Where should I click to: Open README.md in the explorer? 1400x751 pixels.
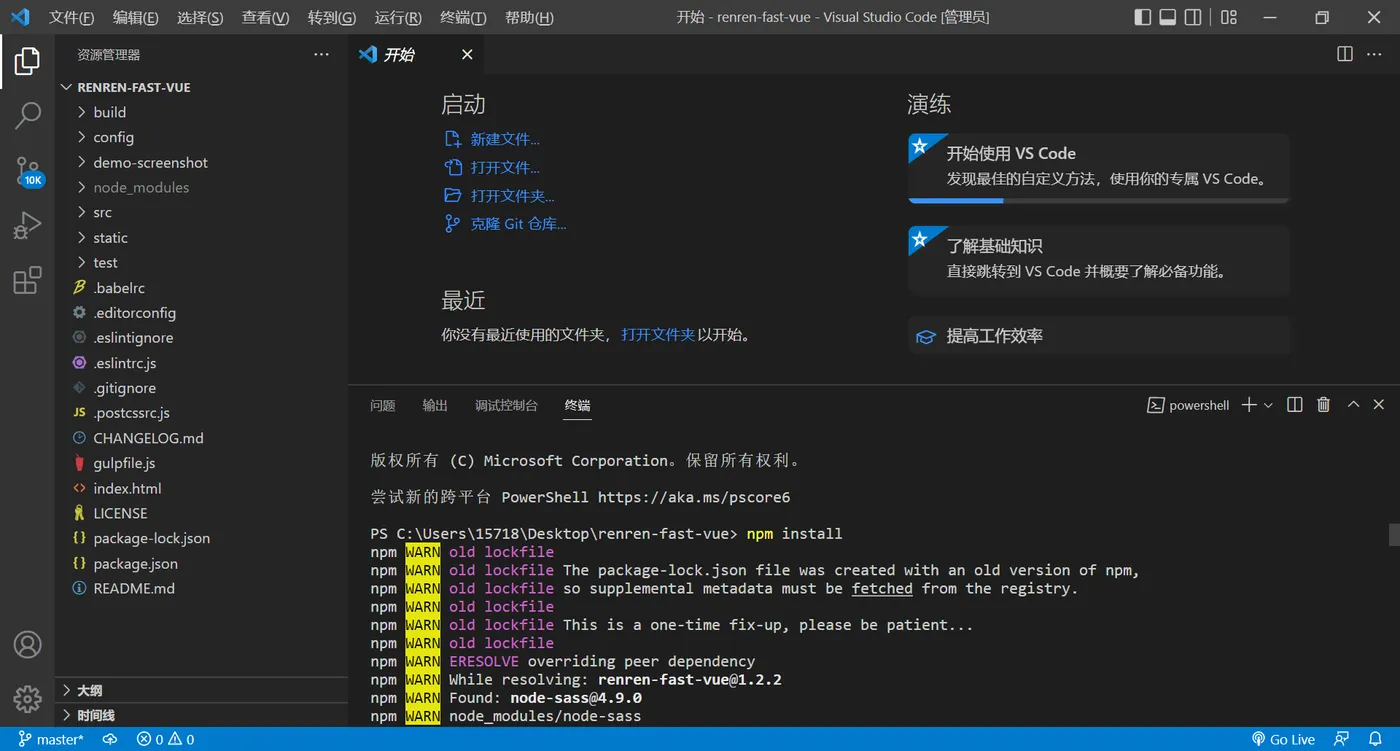click(202, 588)
